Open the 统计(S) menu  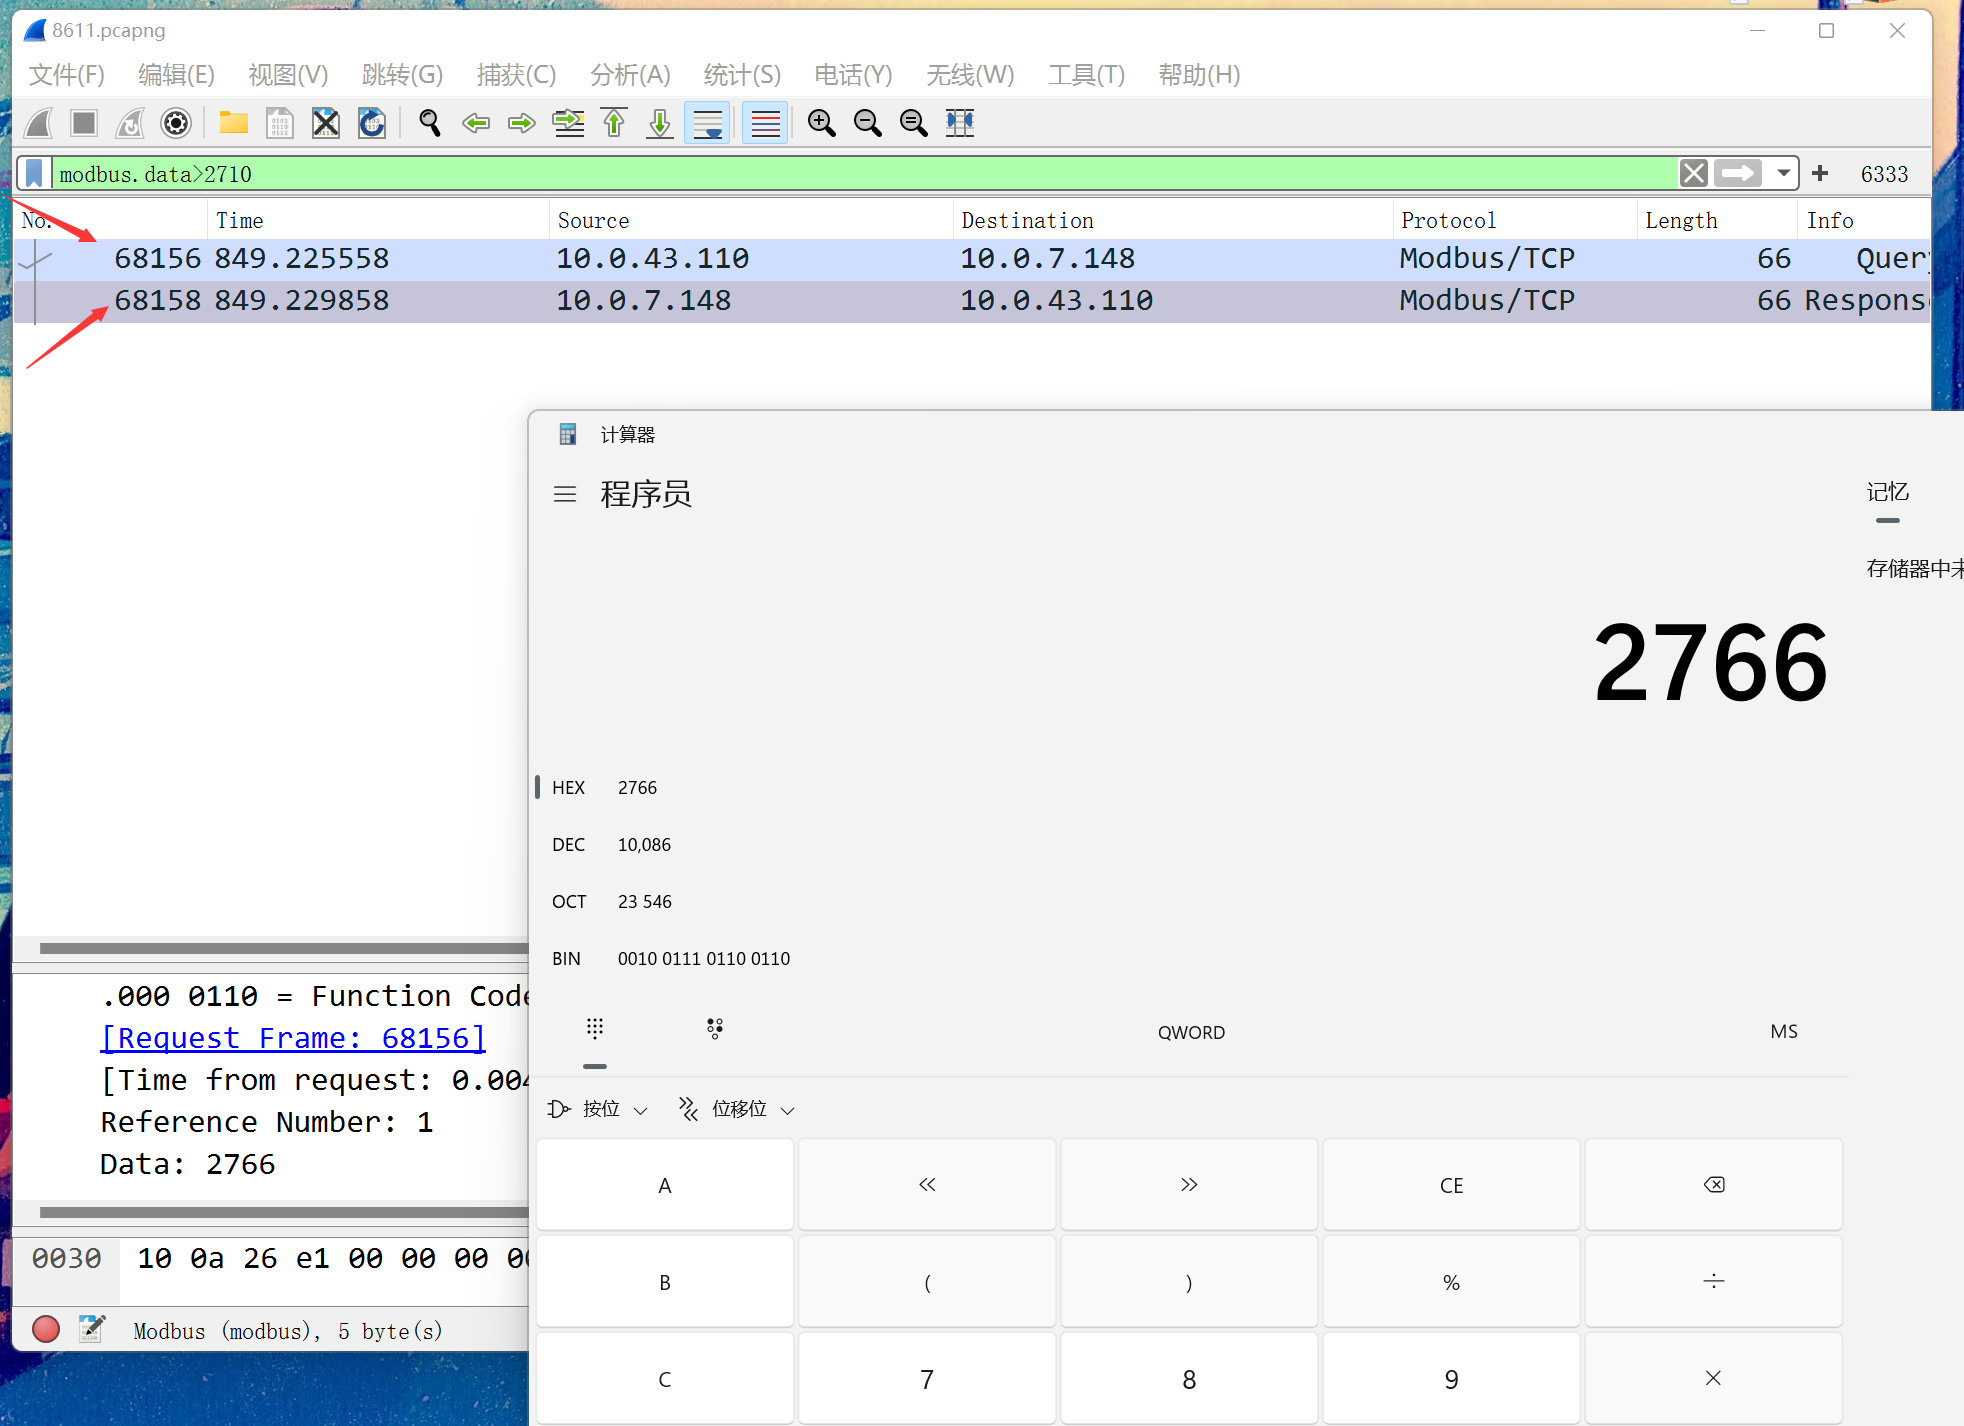click(741, 75)
